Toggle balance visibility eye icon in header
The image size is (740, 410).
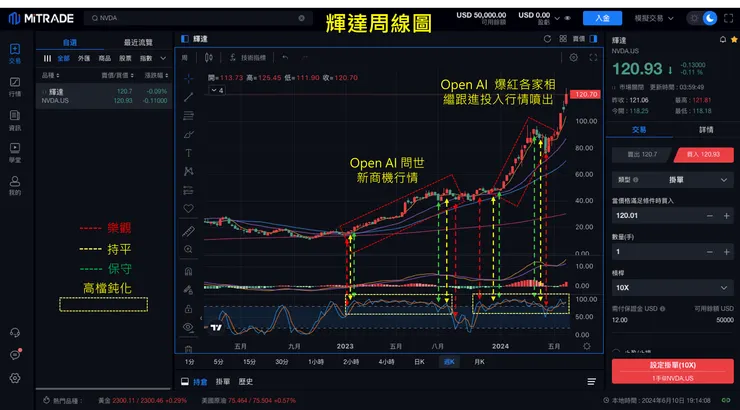[568, 18]
